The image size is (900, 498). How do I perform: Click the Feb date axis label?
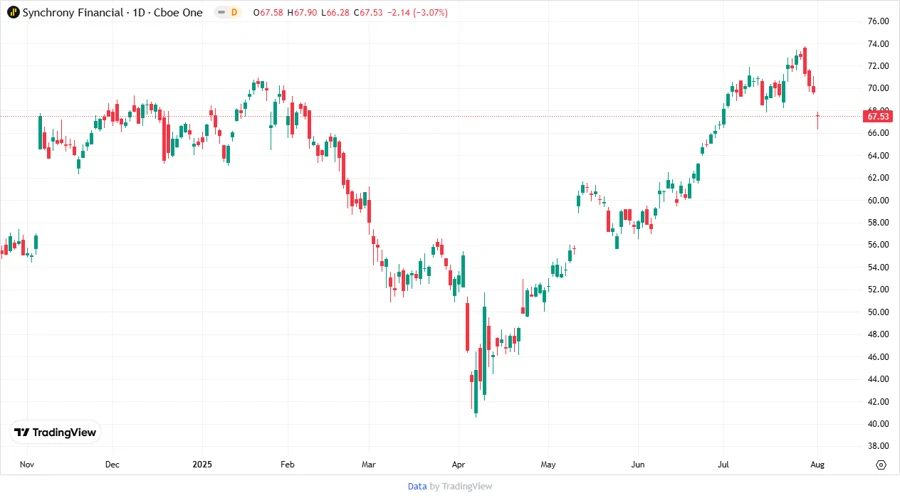coord(287,464)
